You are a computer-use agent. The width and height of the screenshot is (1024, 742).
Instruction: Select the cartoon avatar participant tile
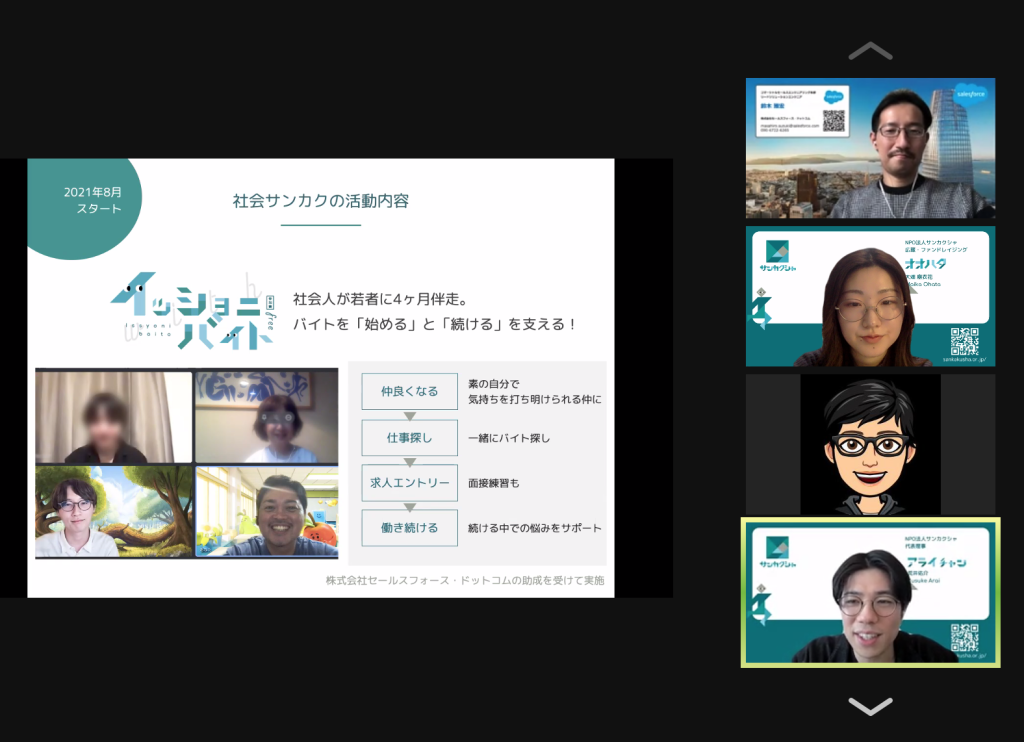click(x=871, y=445)
